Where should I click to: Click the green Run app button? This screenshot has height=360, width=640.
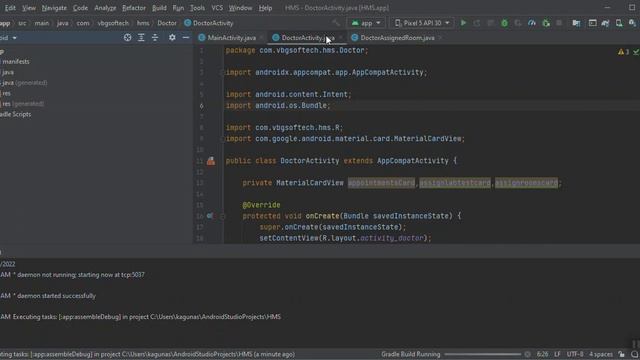pos(463,23)
